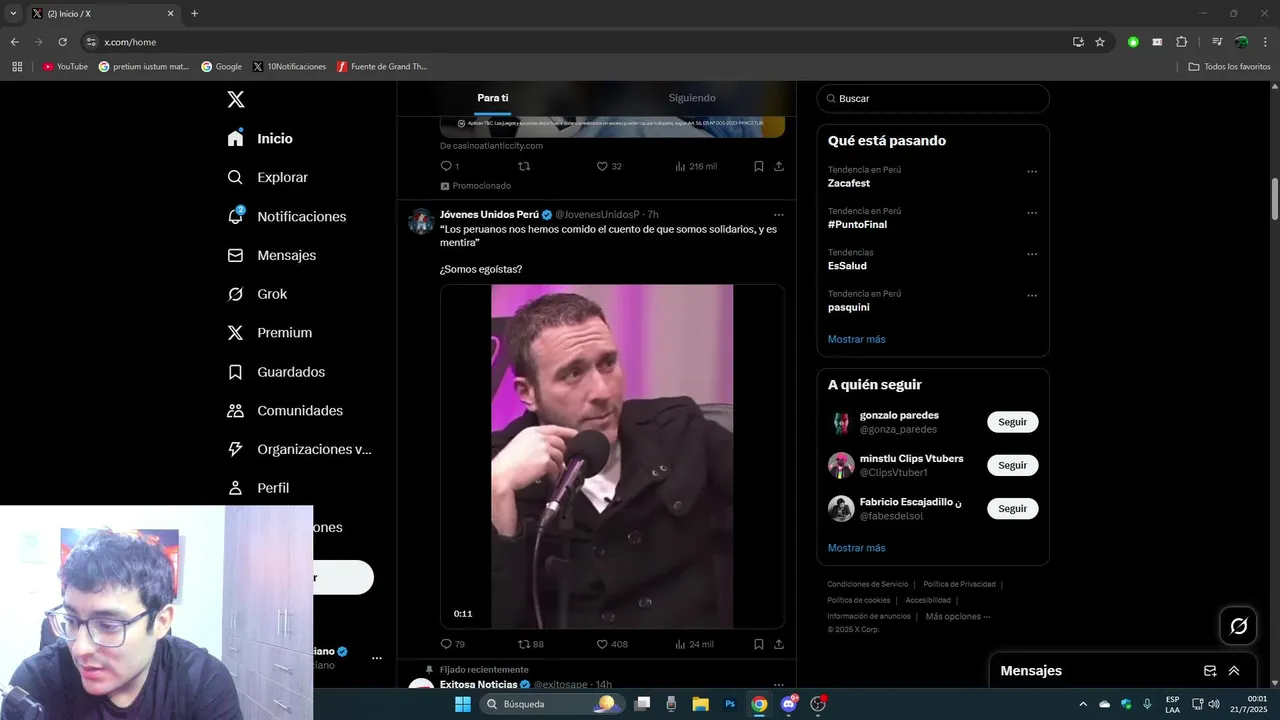Open Grok in the sidebar
Image resolution: width=1280 pixels, height=720 pixels.
click(x=257, y=294)
